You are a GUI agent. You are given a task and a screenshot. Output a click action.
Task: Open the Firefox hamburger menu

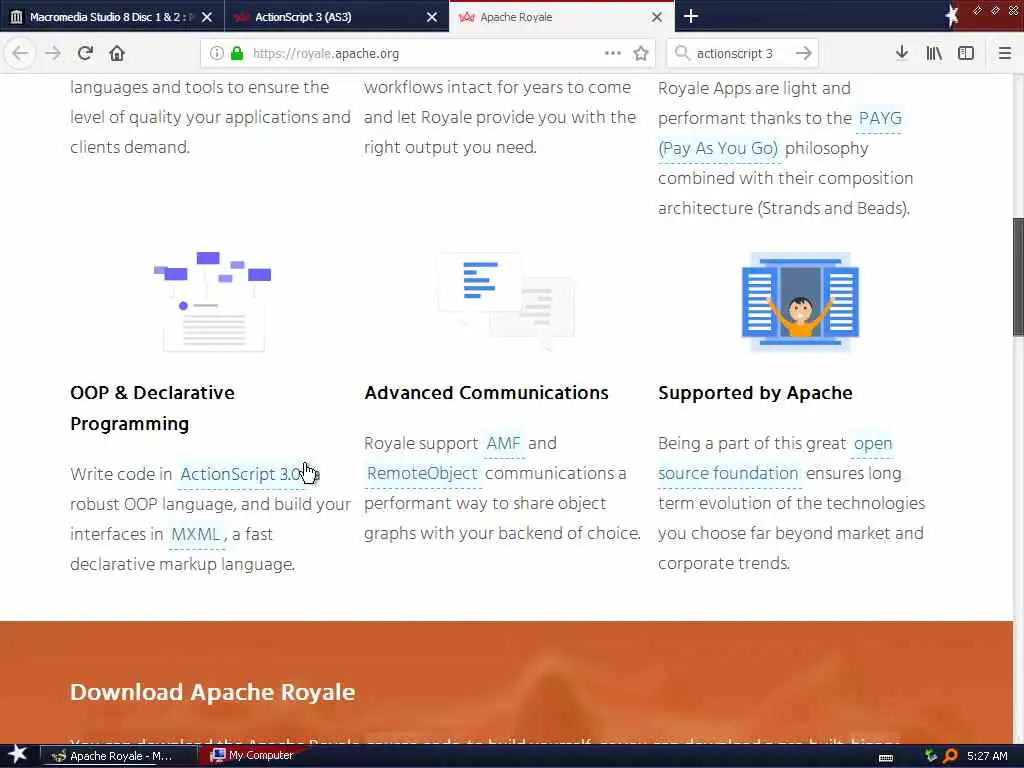click(x=1005, y=54)
